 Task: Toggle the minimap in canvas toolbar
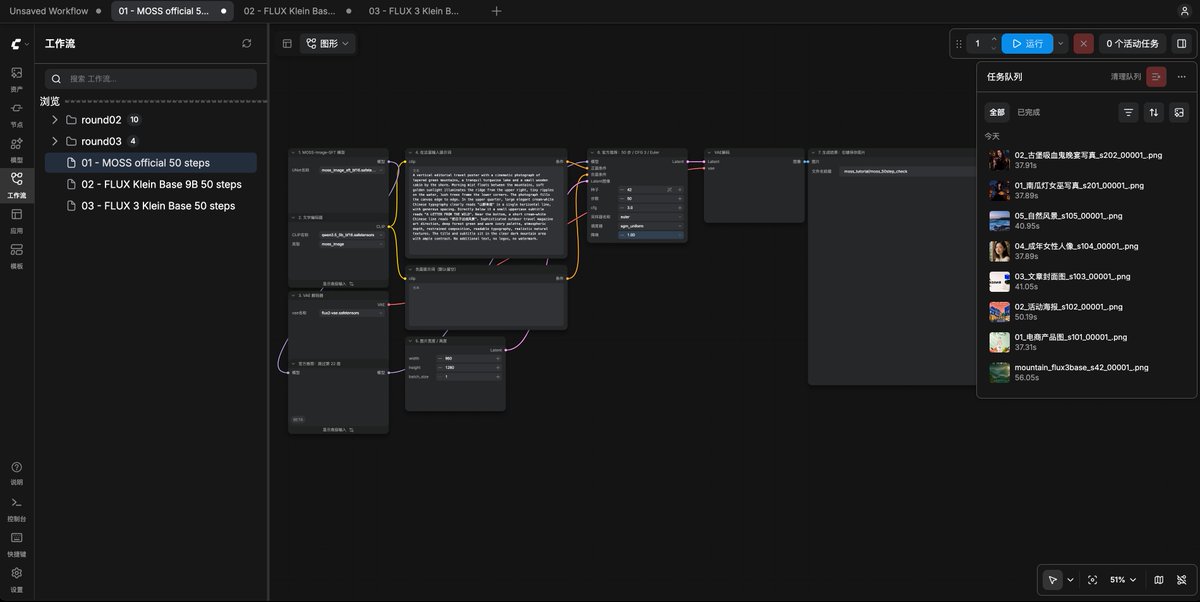click(x=1159, y=580)
